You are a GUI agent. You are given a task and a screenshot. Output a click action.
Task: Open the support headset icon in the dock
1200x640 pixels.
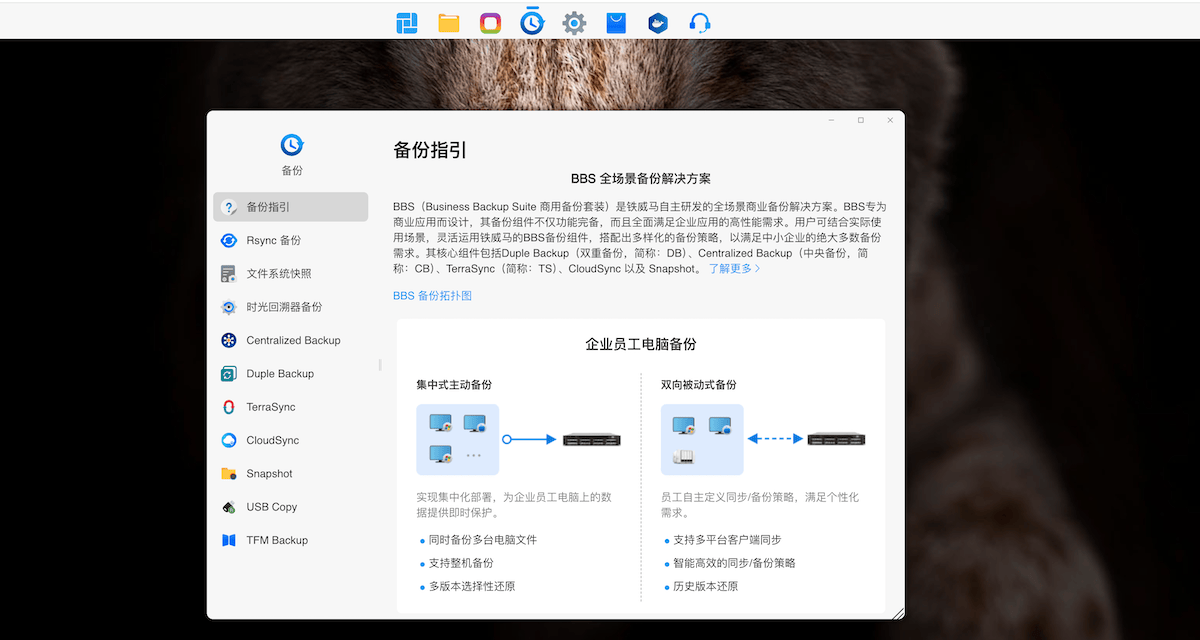(x=699, y=21)
